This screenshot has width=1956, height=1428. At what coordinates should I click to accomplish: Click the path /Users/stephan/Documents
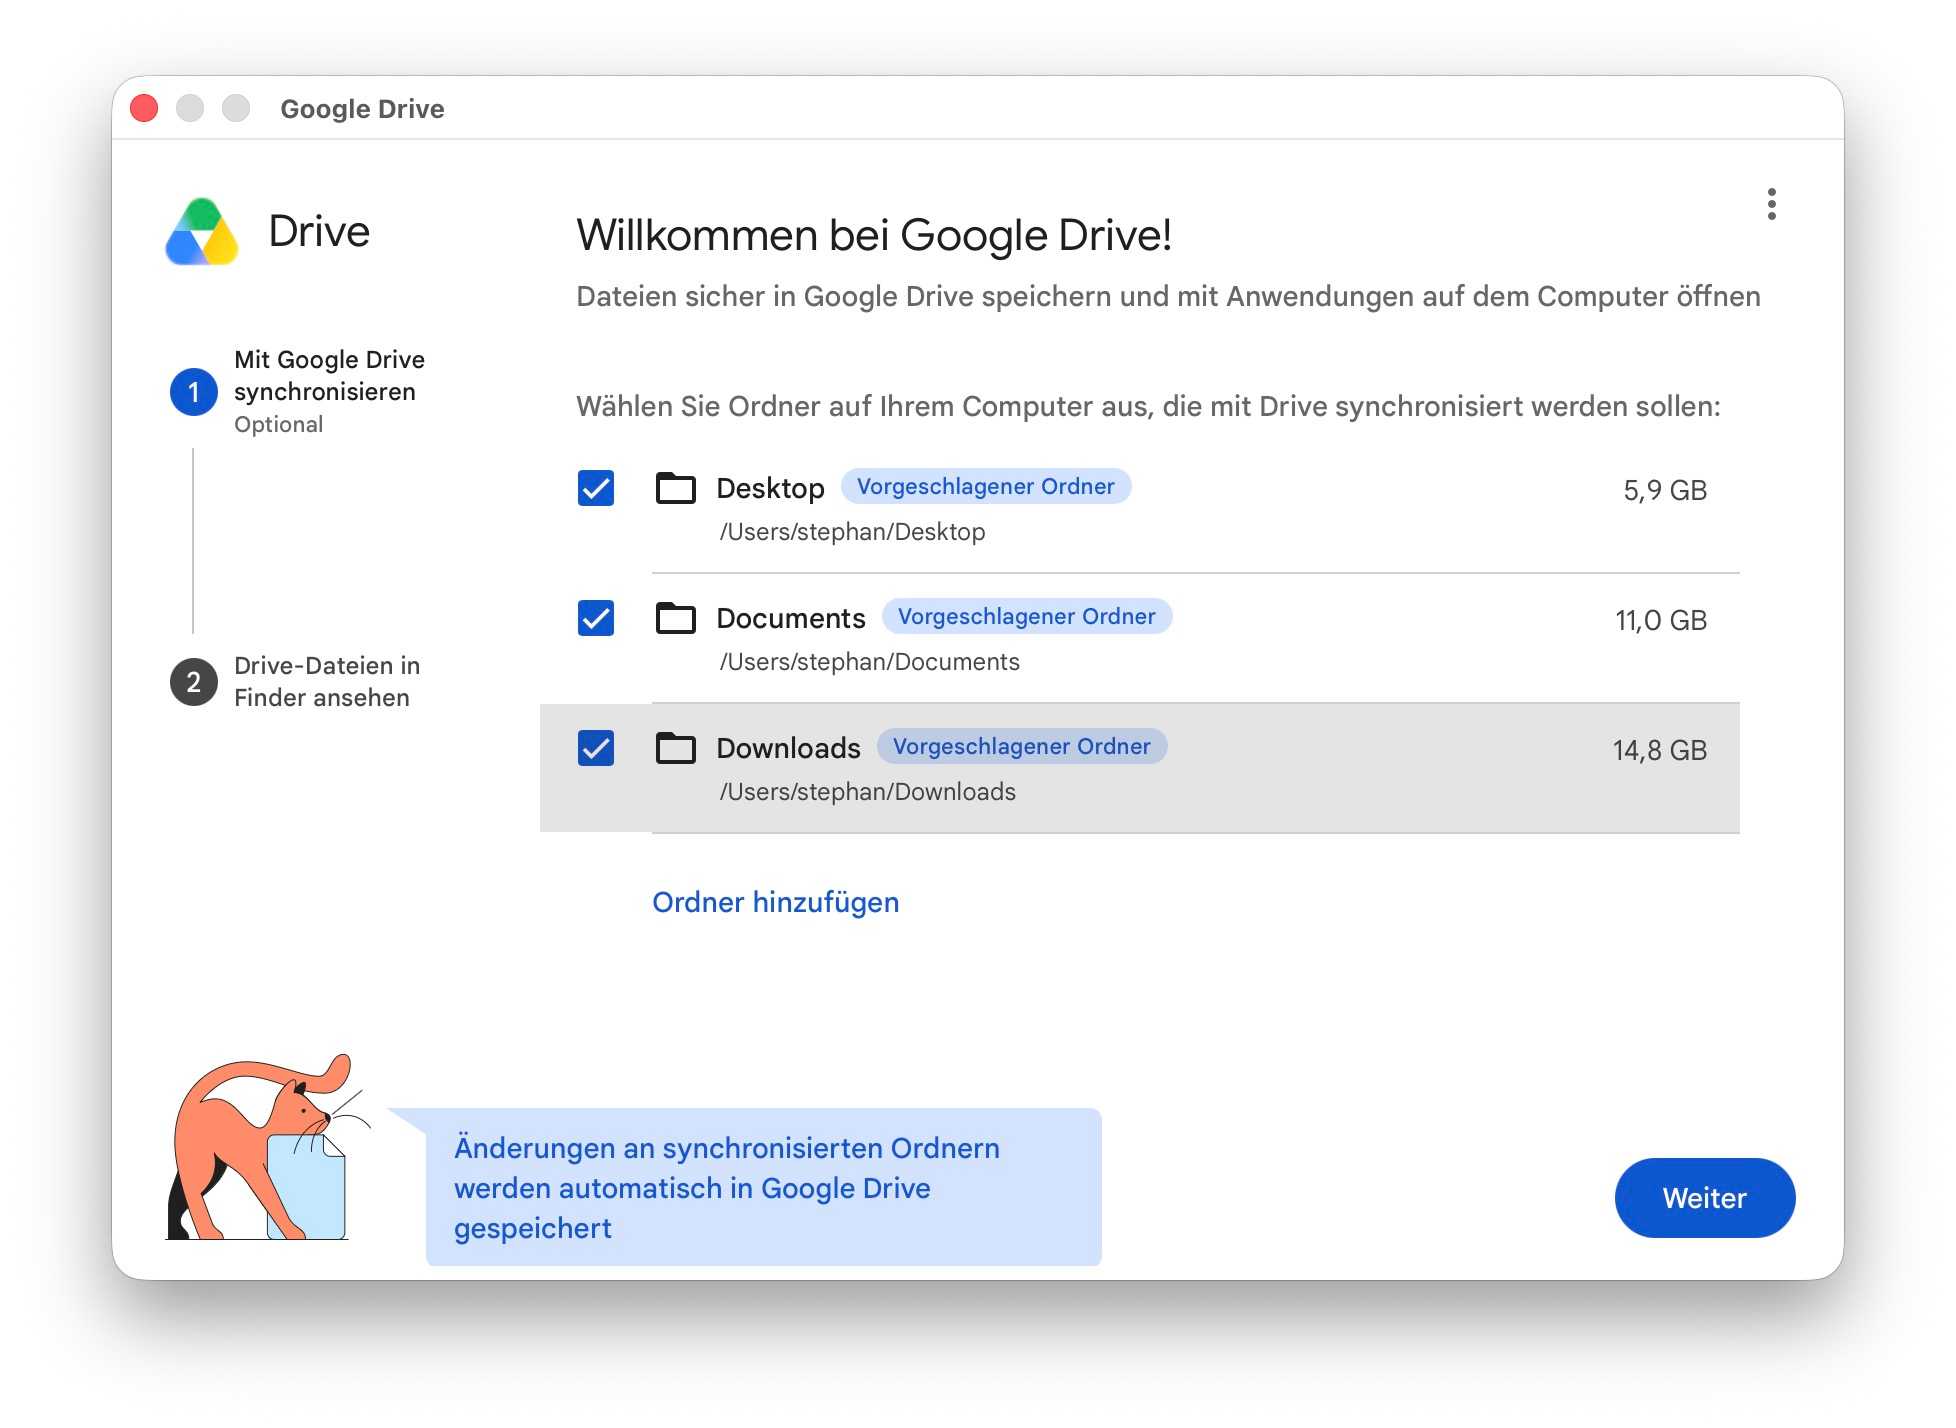point(869,662)
